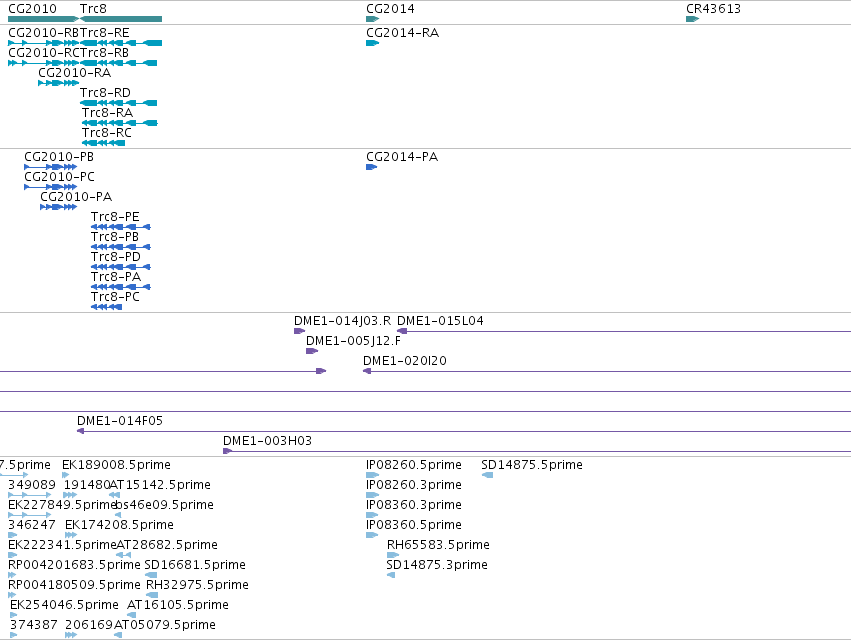Click the Trc8-RA transcript glyph
This screenshot has height=640, width=851.
(x=119, y=123)
